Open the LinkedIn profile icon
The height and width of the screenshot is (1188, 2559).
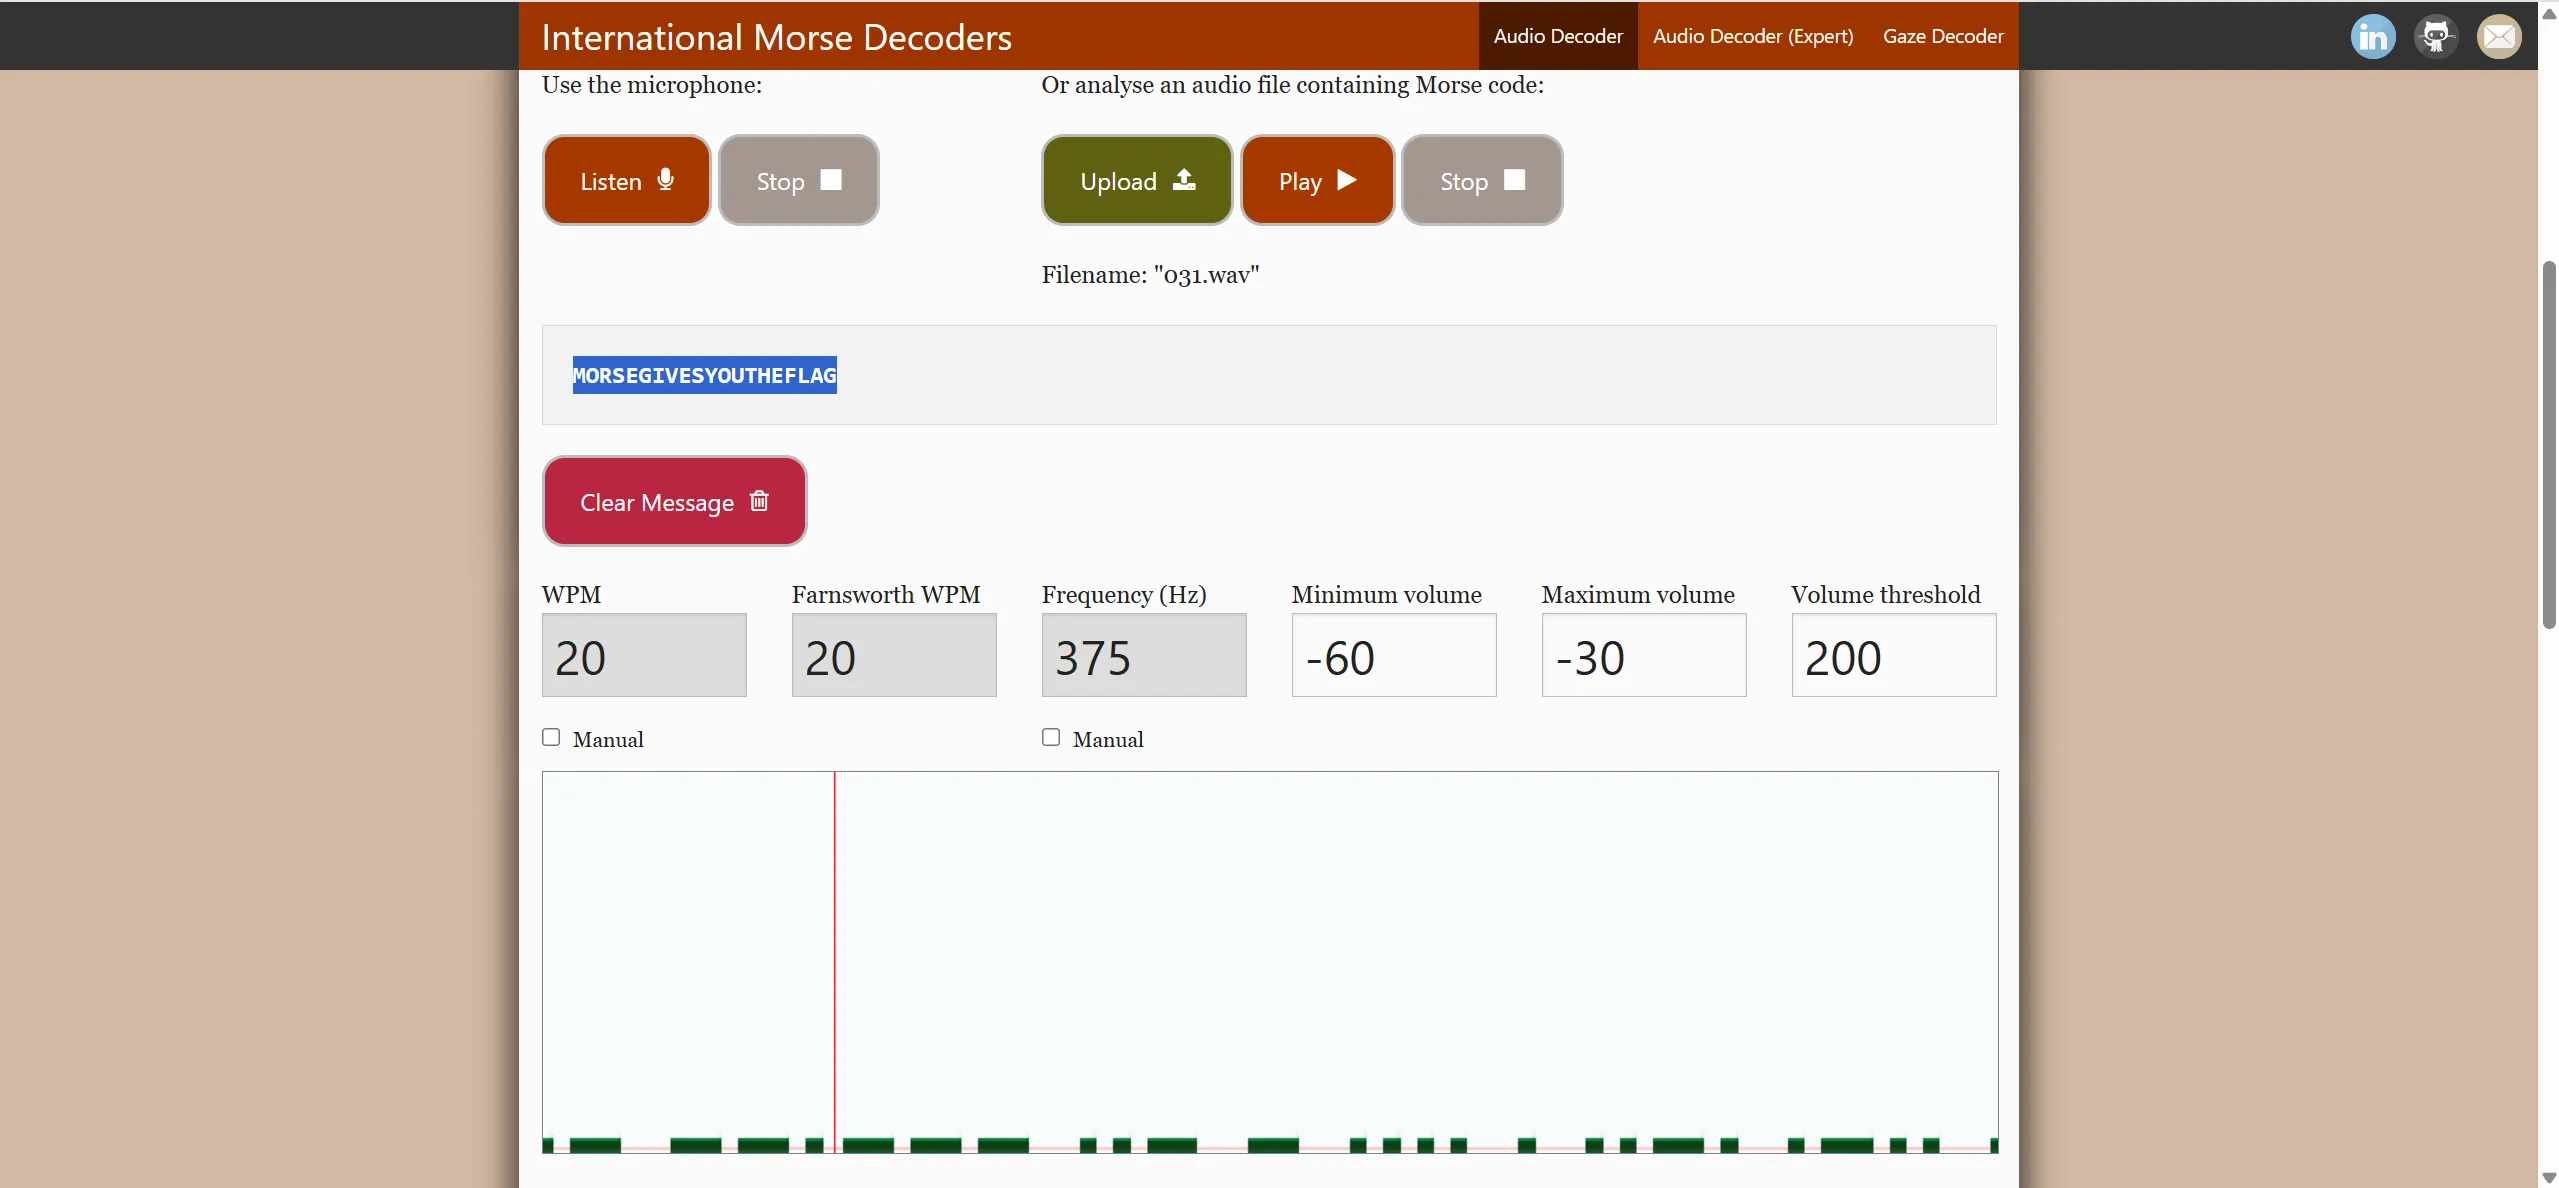point(2372,37)
